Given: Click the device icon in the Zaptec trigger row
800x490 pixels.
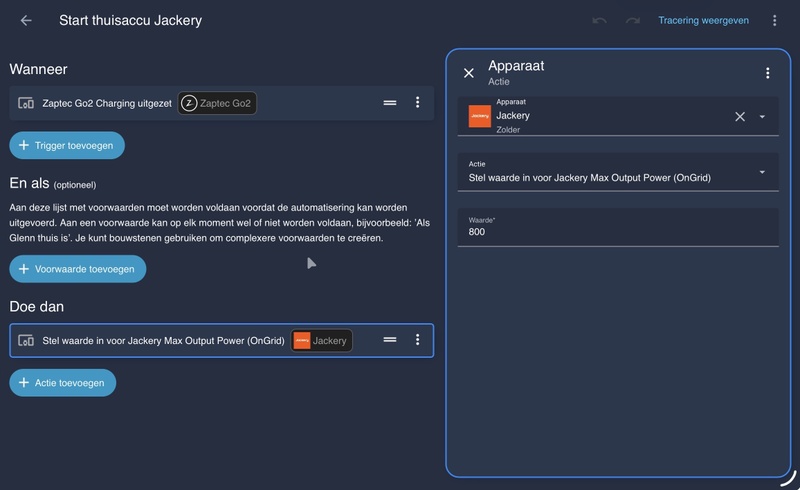Looking at the screenshot, I should pyautogui.click(x=26, y=103).
